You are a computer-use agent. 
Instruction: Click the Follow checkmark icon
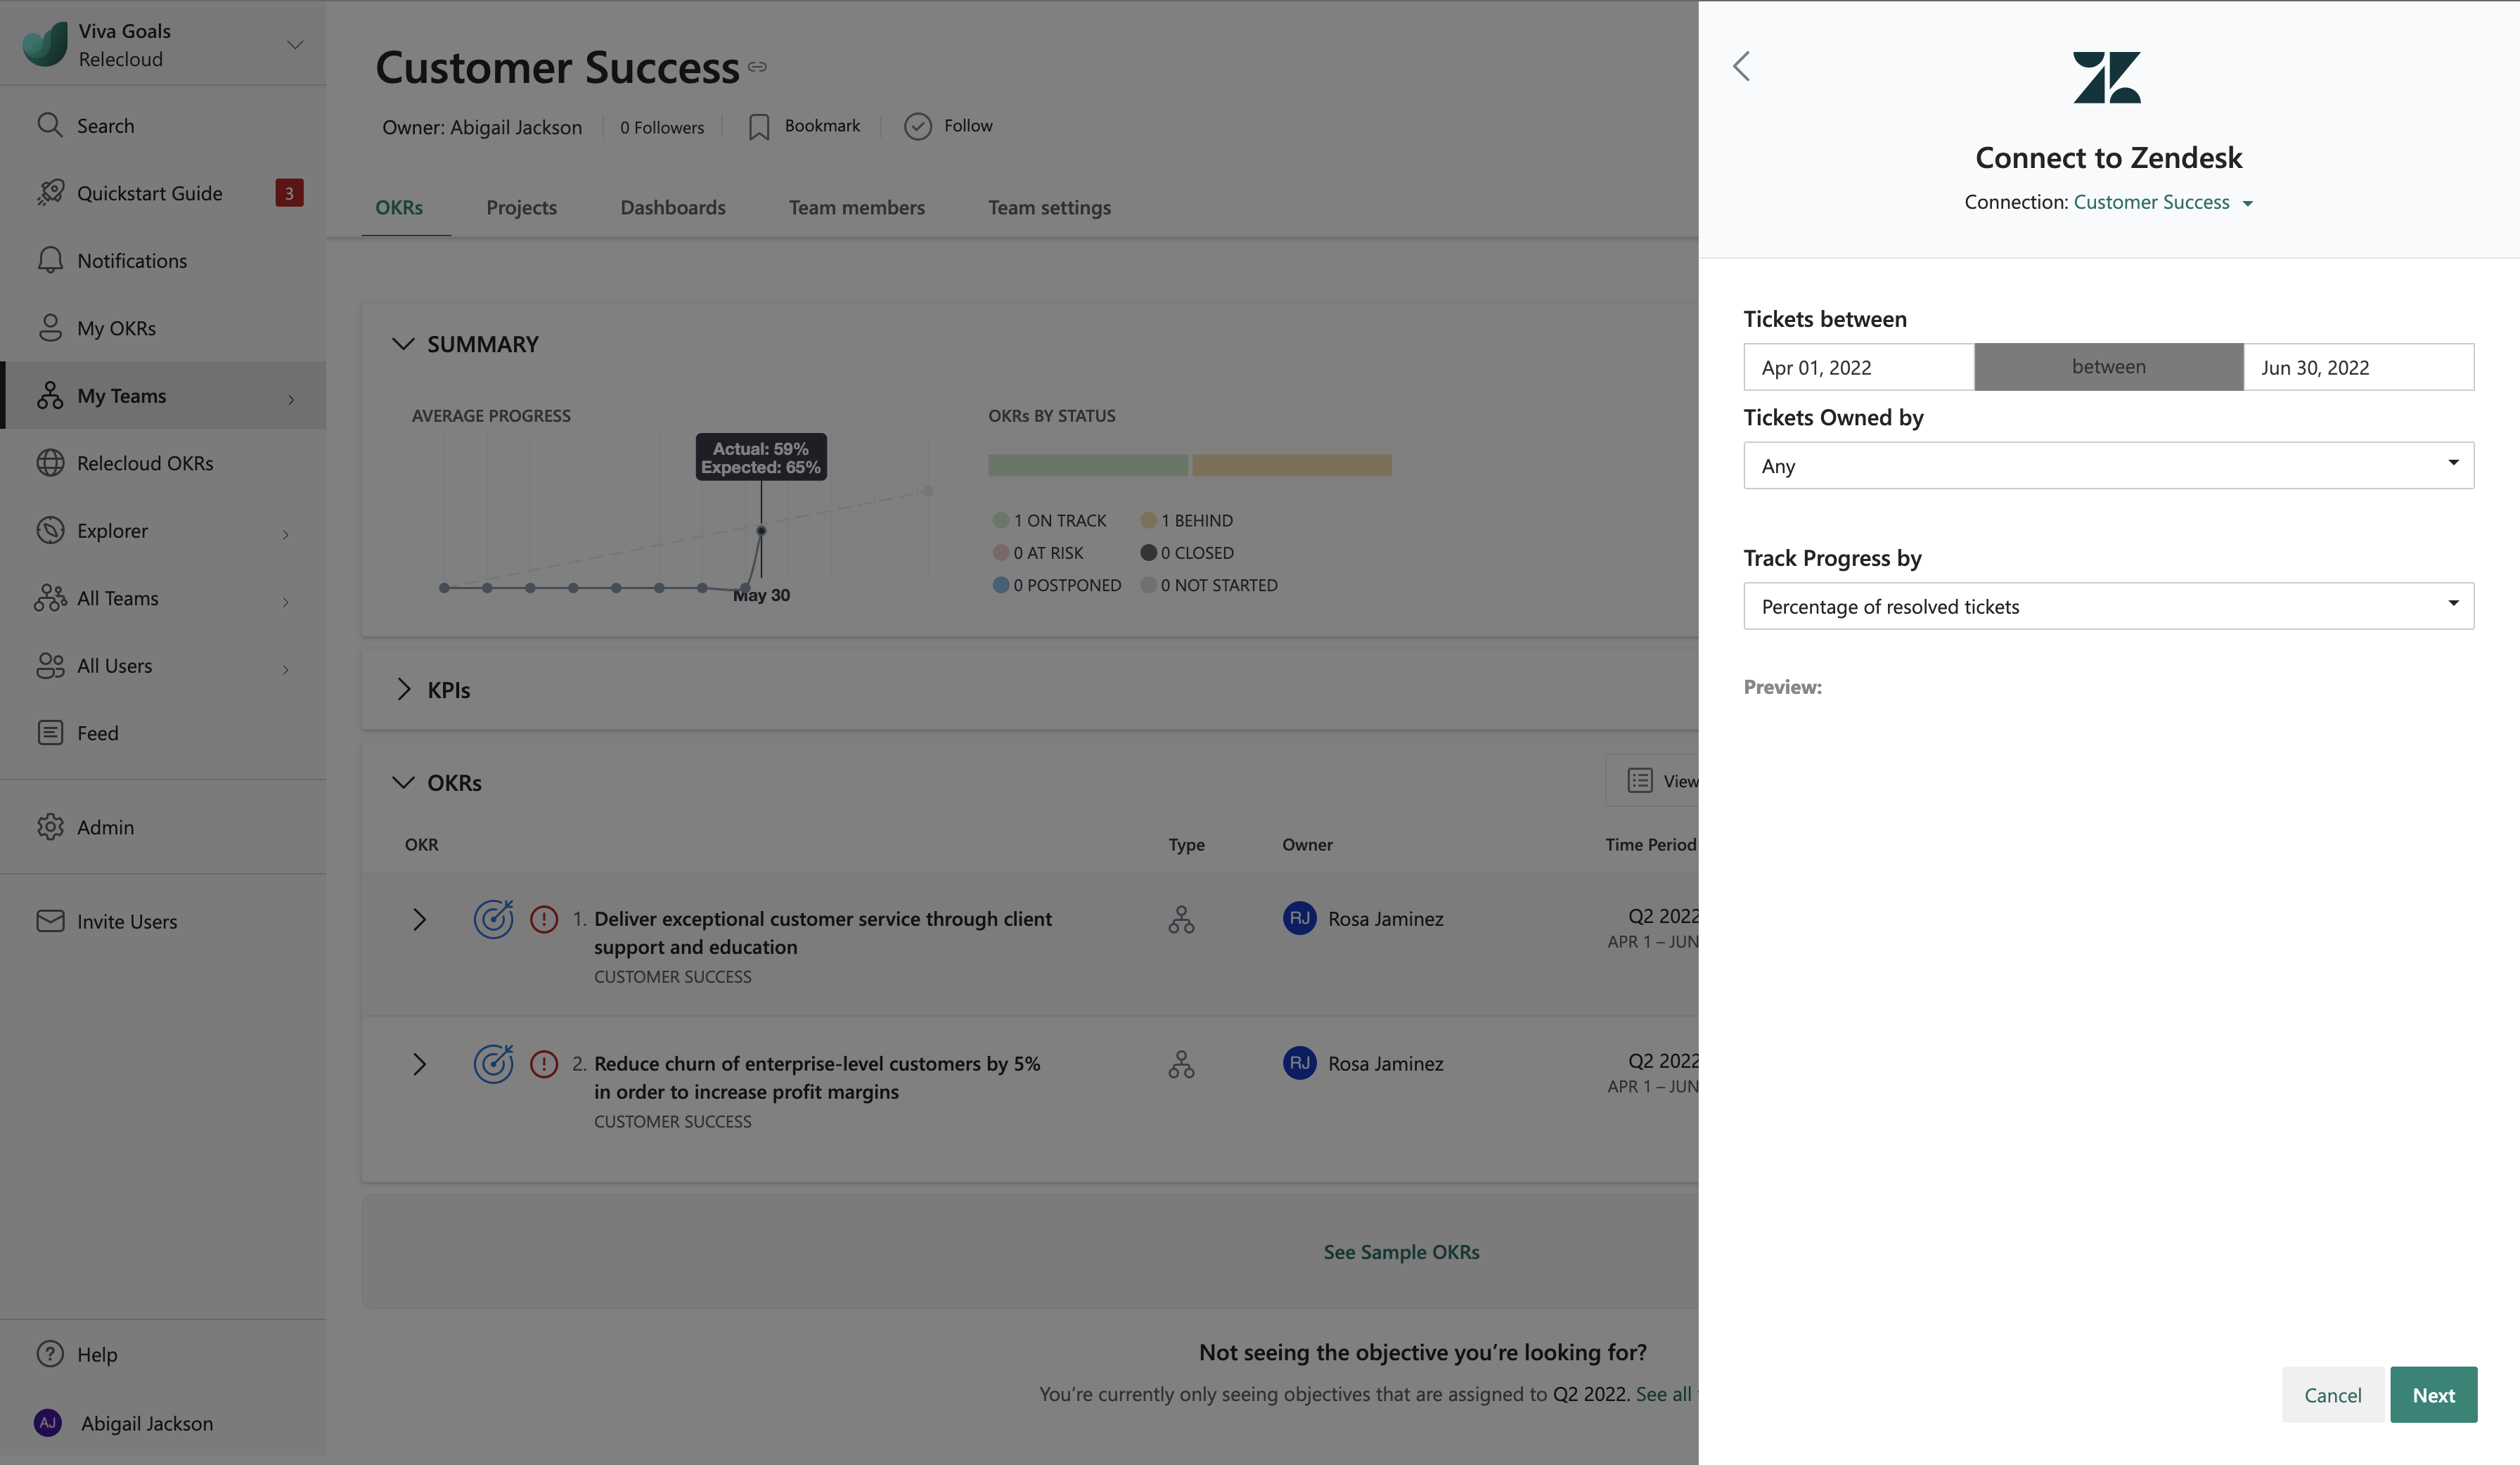918,126
